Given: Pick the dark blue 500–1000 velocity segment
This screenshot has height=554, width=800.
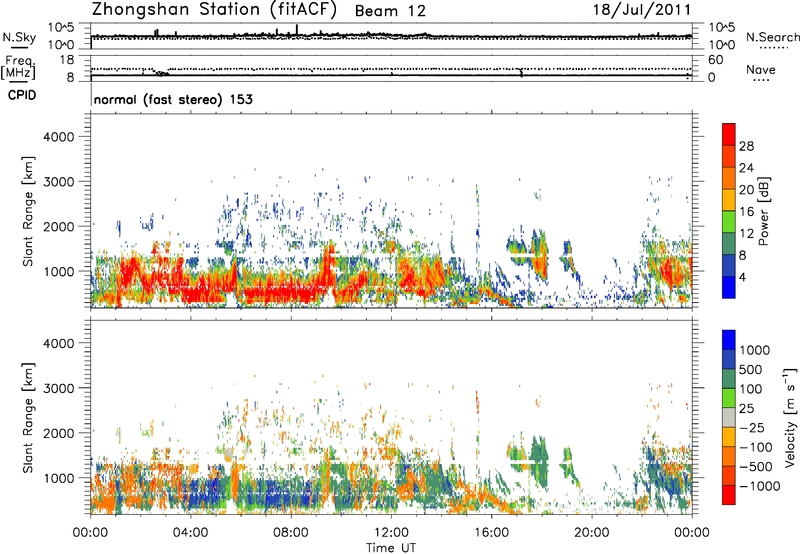Looking at the screenshot, I should coord(729,360).
